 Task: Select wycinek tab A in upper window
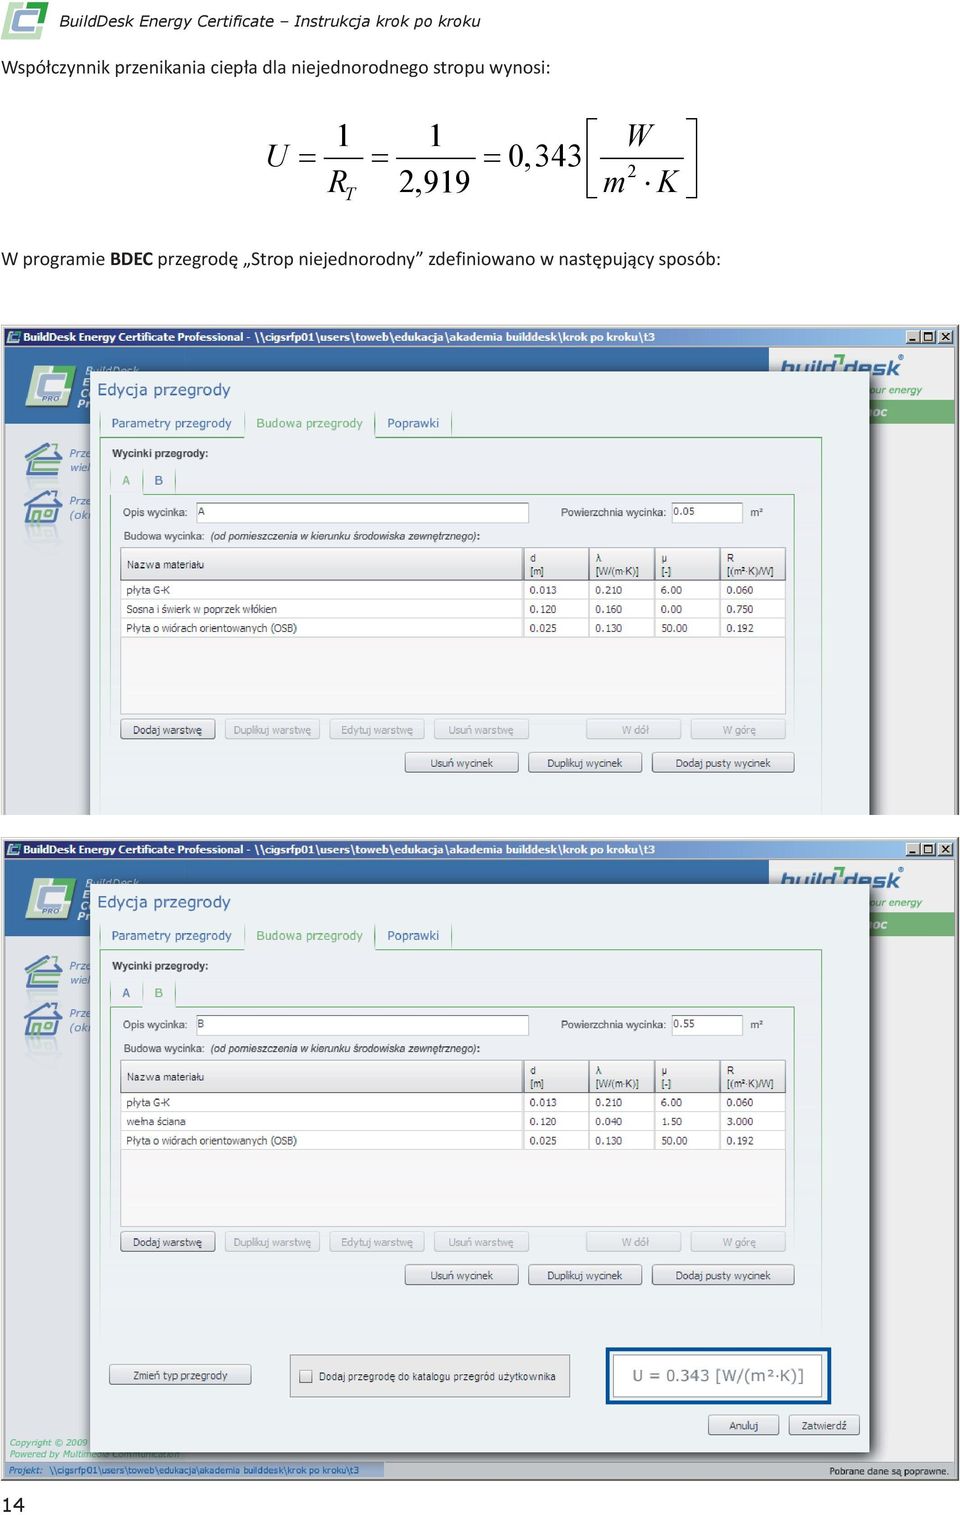pos(126,481)
